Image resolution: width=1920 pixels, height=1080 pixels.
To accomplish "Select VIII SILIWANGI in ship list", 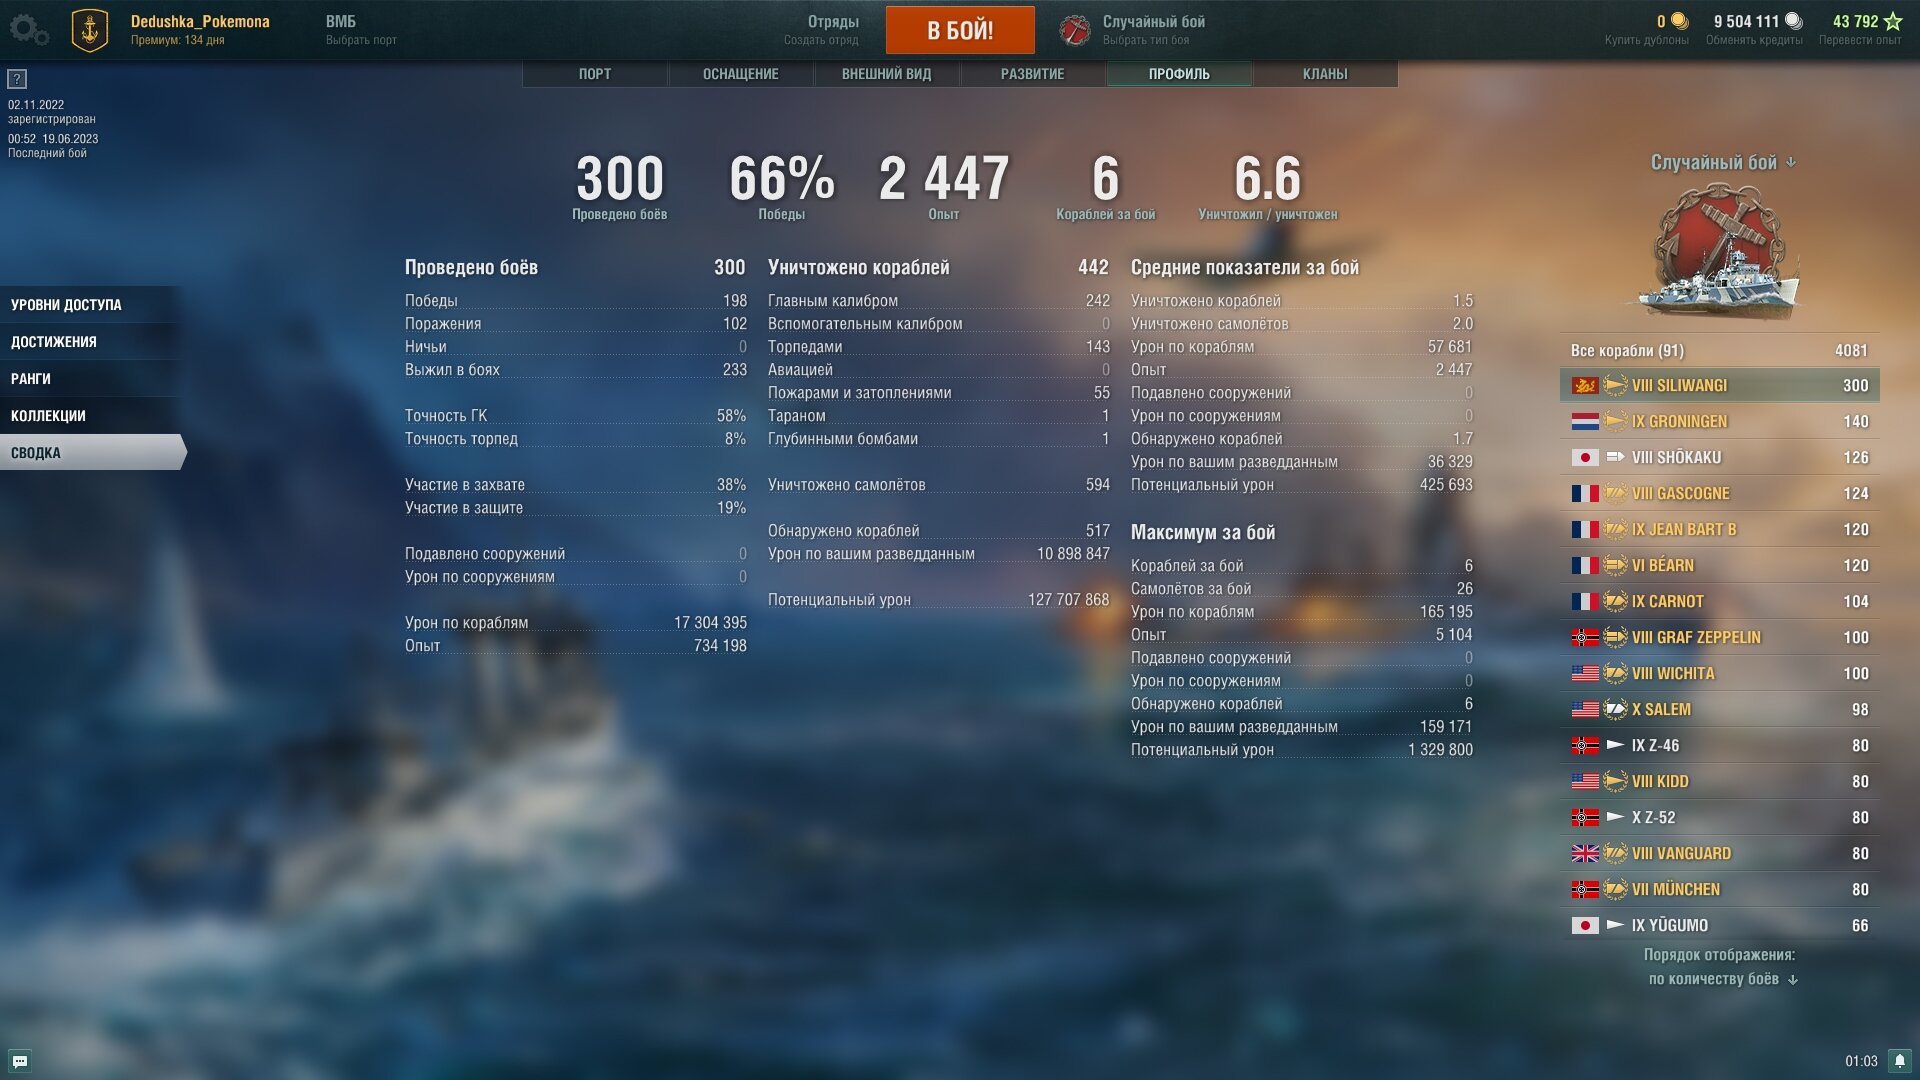I will 1720,385.
